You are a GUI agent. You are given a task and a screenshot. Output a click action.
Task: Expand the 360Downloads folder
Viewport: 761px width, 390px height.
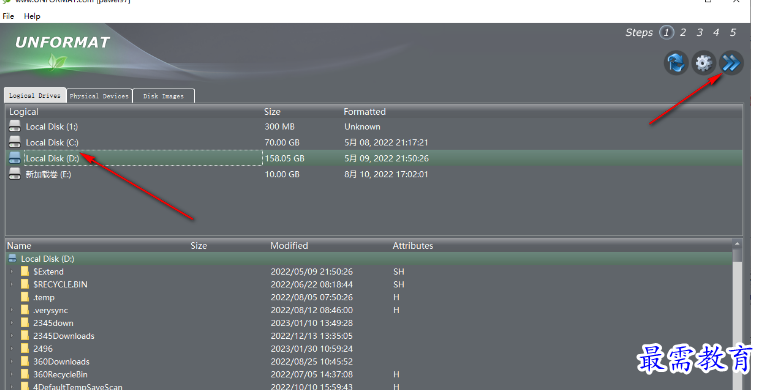tap(12, 361)
